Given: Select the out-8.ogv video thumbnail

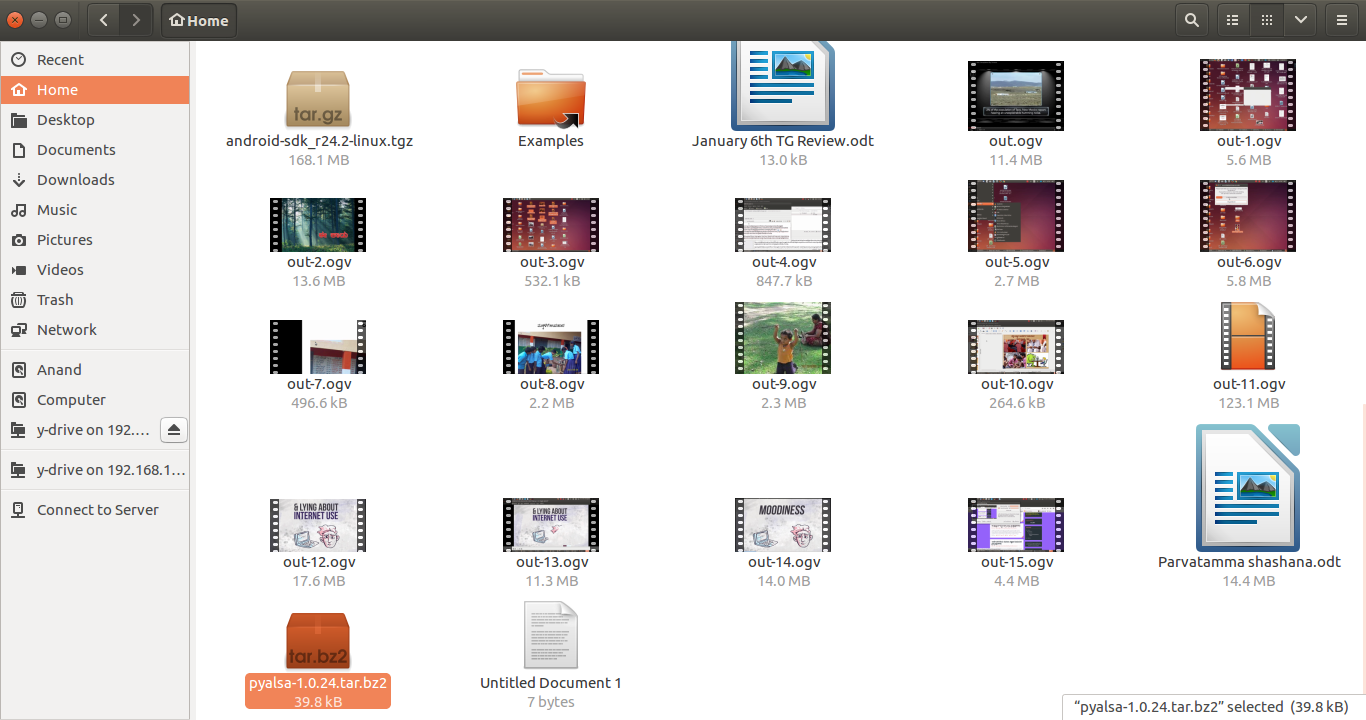Looking at the screenshot, I should click(x=550, y=347).
